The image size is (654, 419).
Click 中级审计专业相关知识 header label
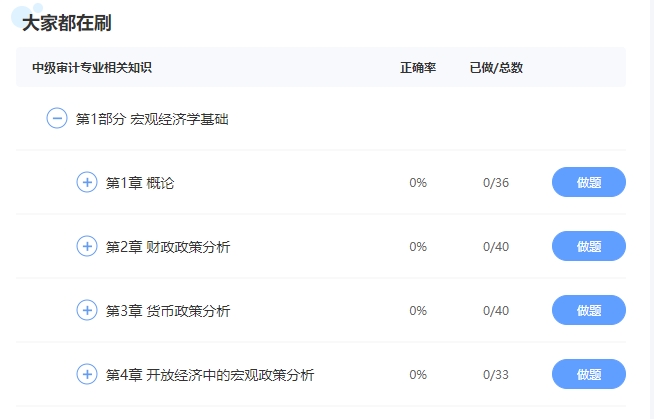point(92,68)
